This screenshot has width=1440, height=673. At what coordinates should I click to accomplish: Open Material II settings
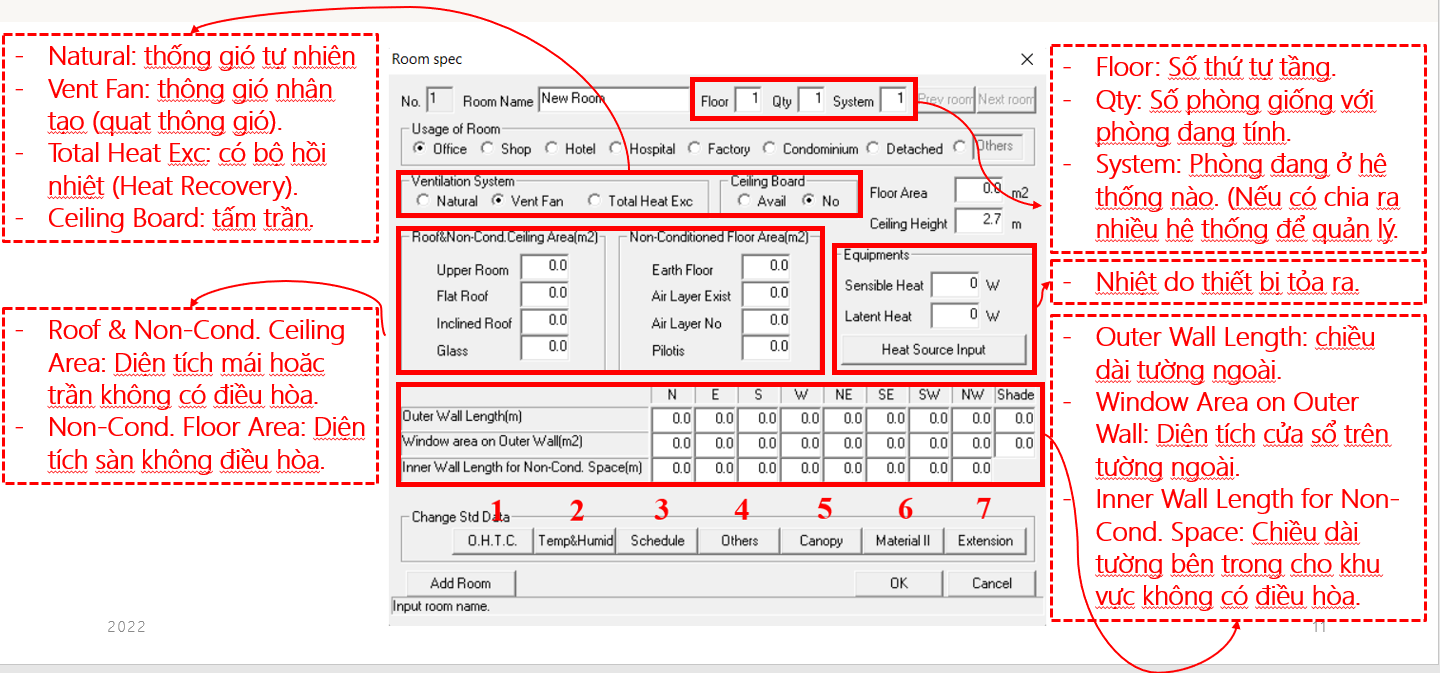(x=903, y=541)
